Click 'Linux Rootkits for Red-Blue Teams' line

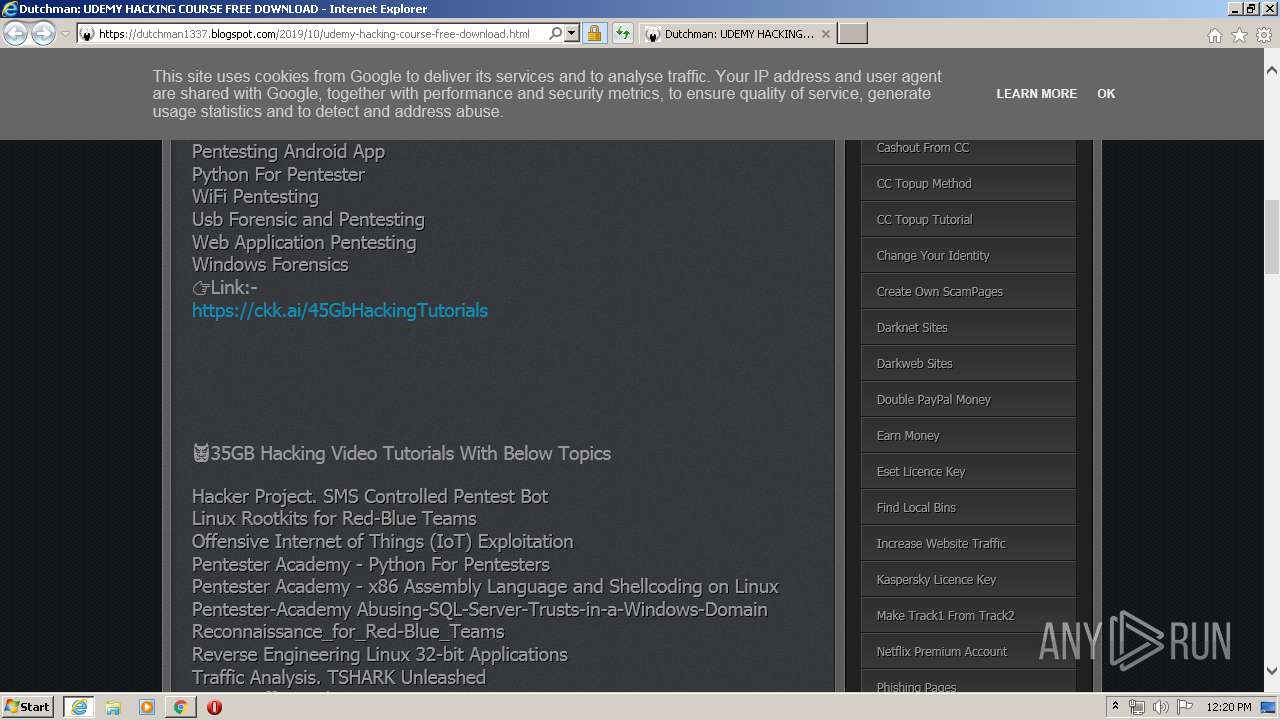click(x=334, y=519)
